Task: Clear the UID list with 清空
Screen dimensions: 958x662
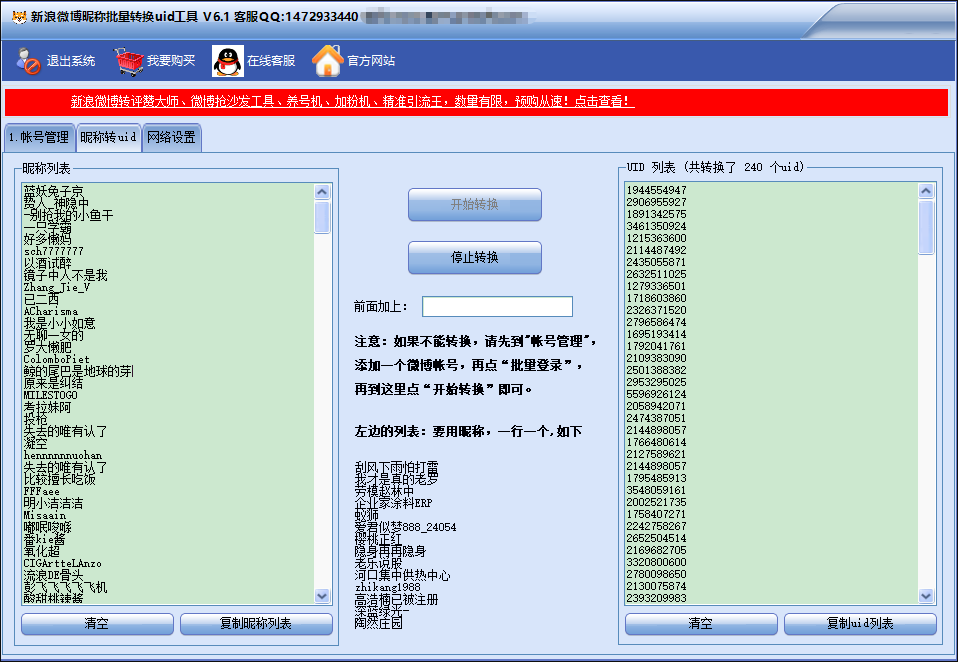Action: pyautogui.click(x=701, y=624)
